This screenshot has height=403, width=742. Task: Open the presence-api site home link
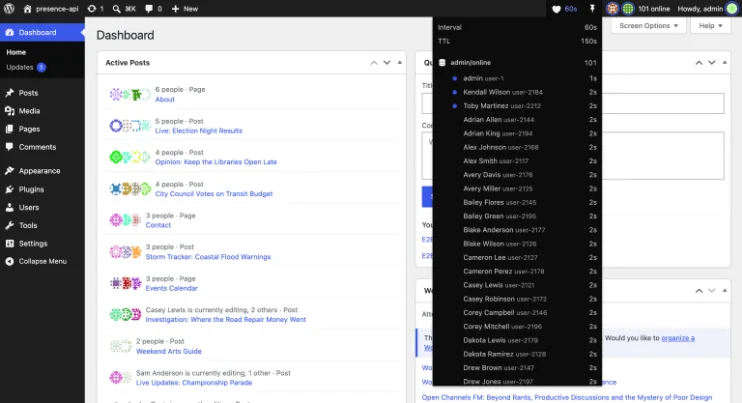click(51, 9)
